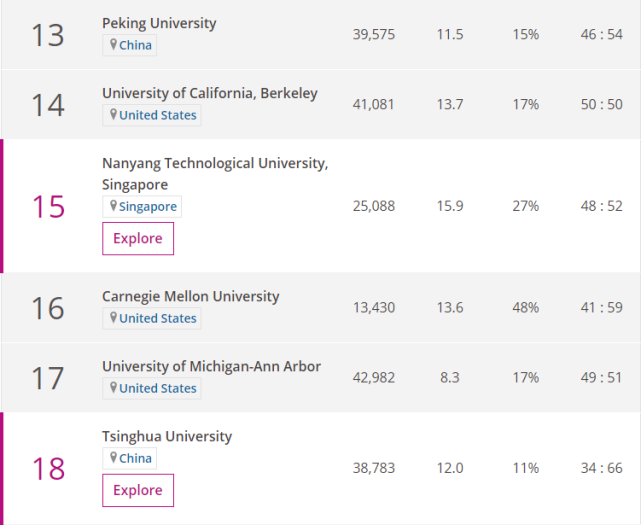Open University of Michigan-Ann Arbor link
This screenshot has height=525, width=641.
pos(211,366)
